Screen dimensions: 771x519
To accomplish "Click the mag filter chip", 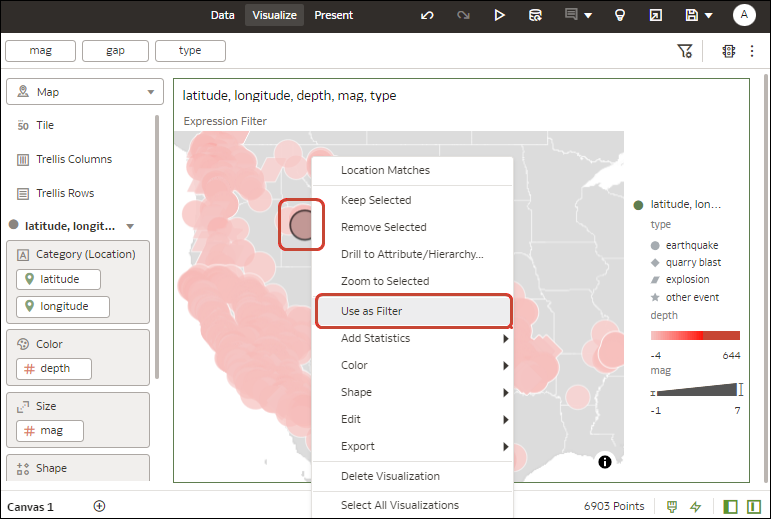I will (x=40, y=51).
